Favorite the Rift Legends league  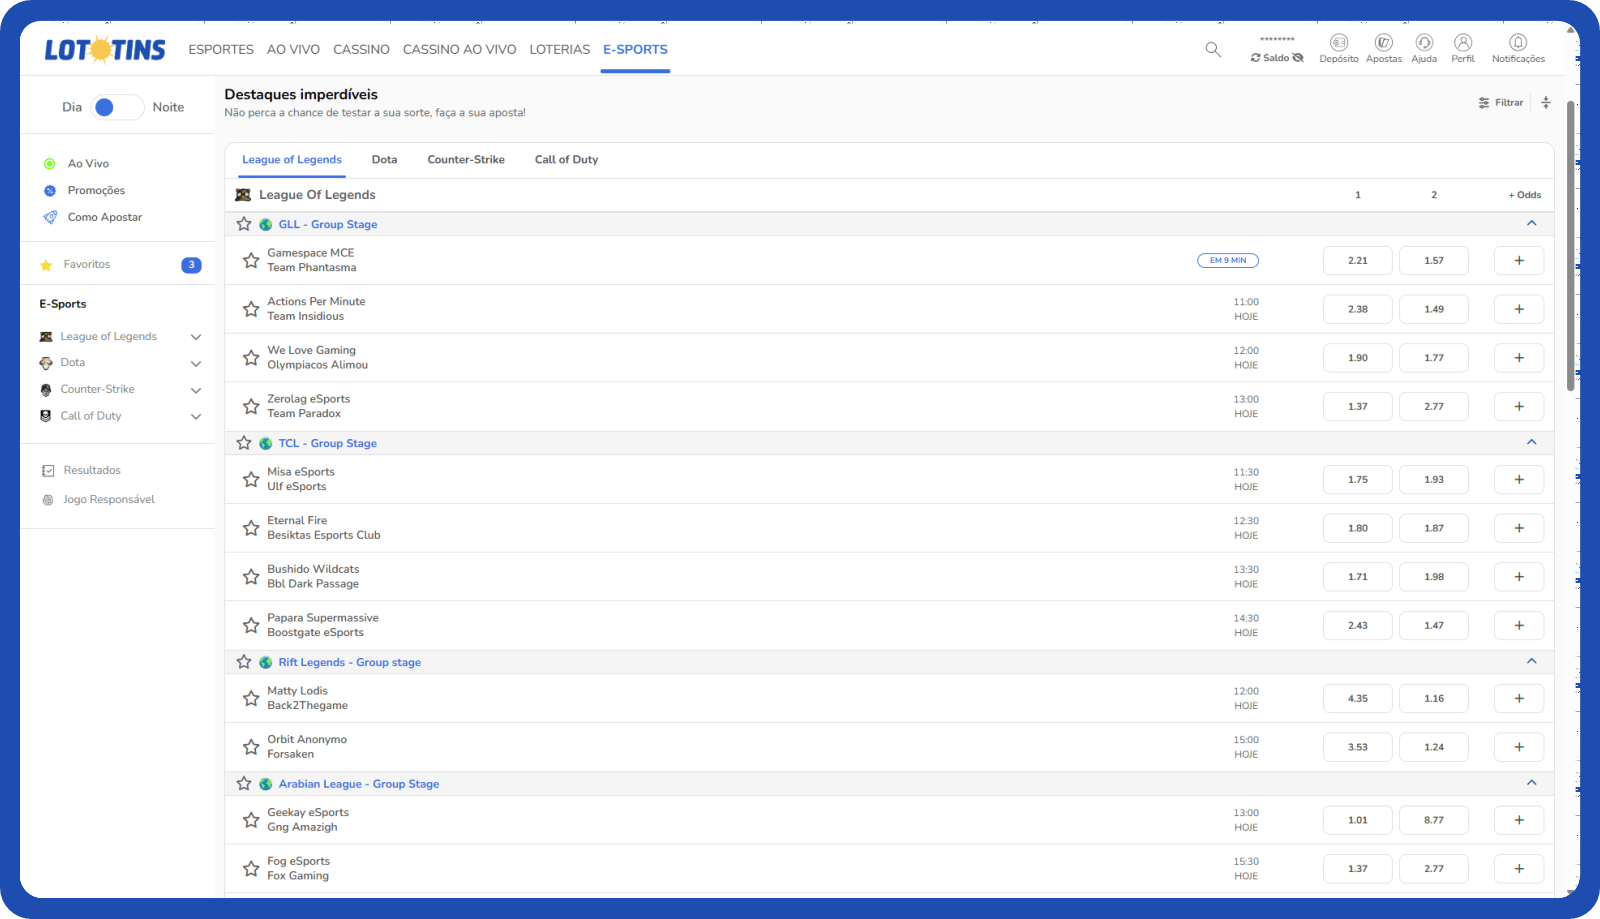click(x=244, y=662)
